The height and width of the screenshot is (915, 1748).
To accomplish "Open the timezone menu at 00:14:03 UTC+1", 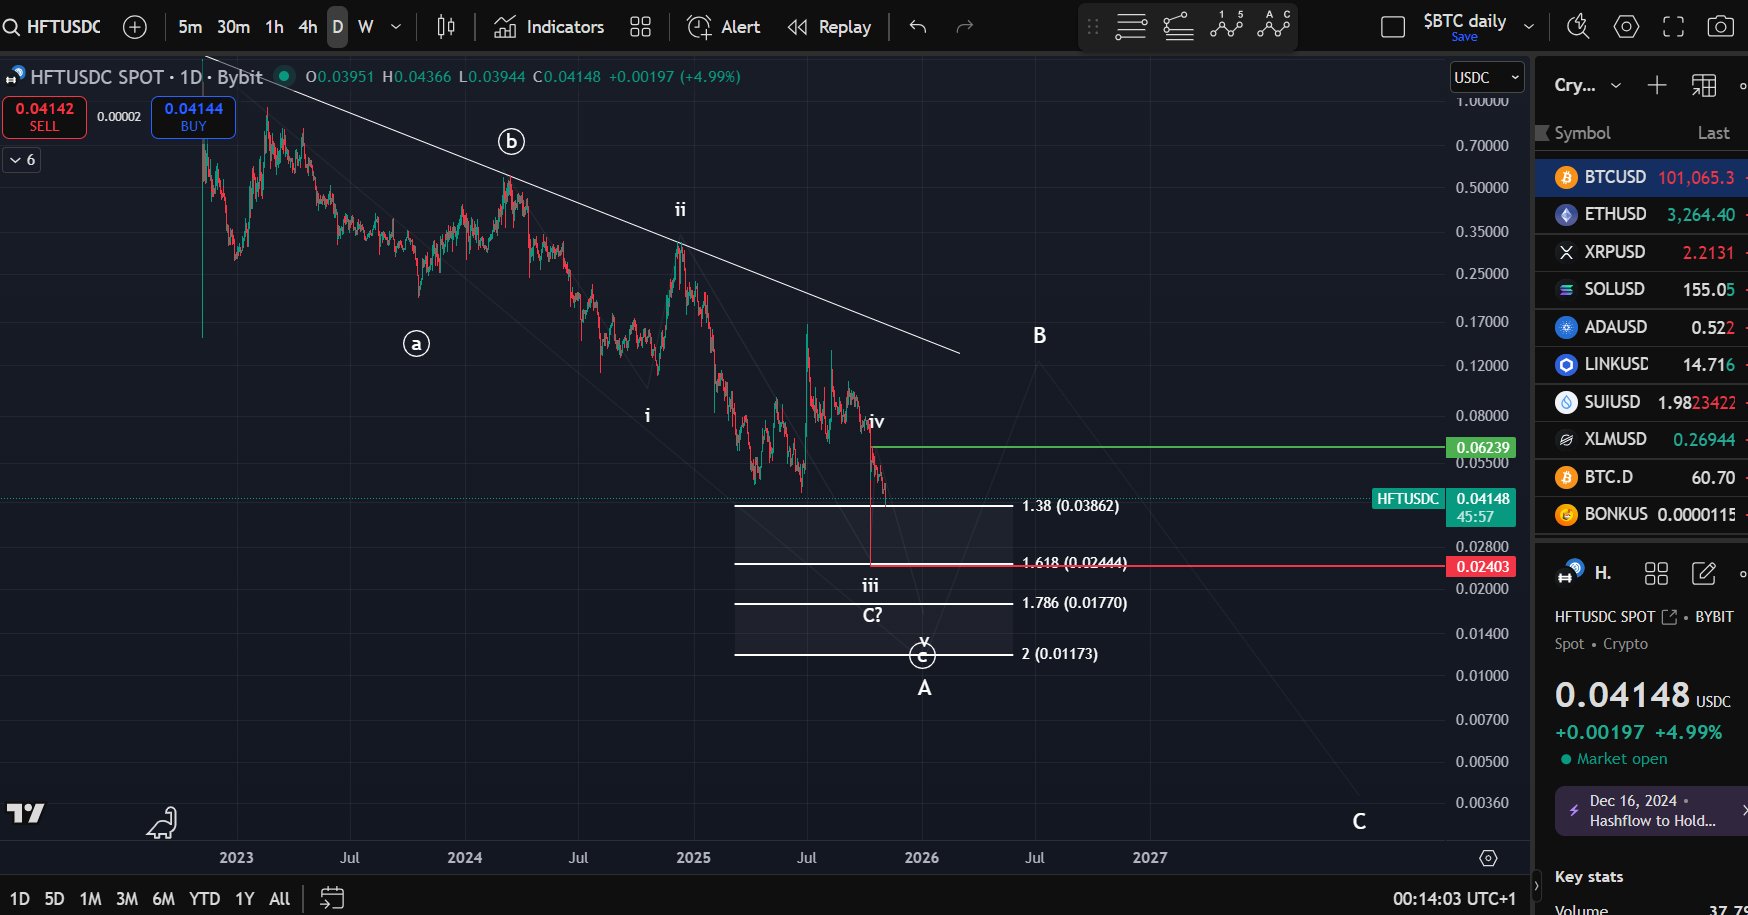I will [1454, 899].
